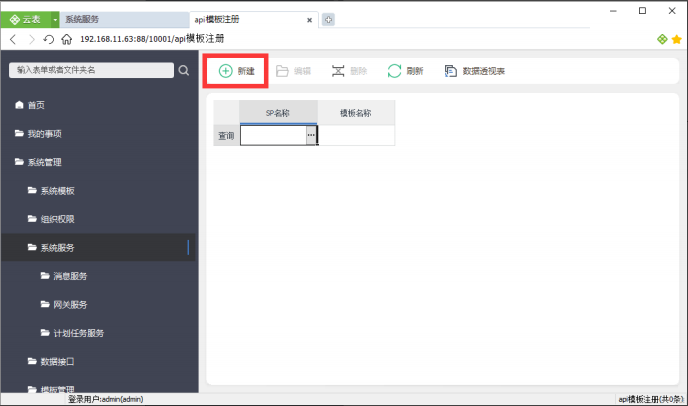Click the home icon in address bar
The height and width of the screenshot is (406, 688).
(x=66, y=40)
